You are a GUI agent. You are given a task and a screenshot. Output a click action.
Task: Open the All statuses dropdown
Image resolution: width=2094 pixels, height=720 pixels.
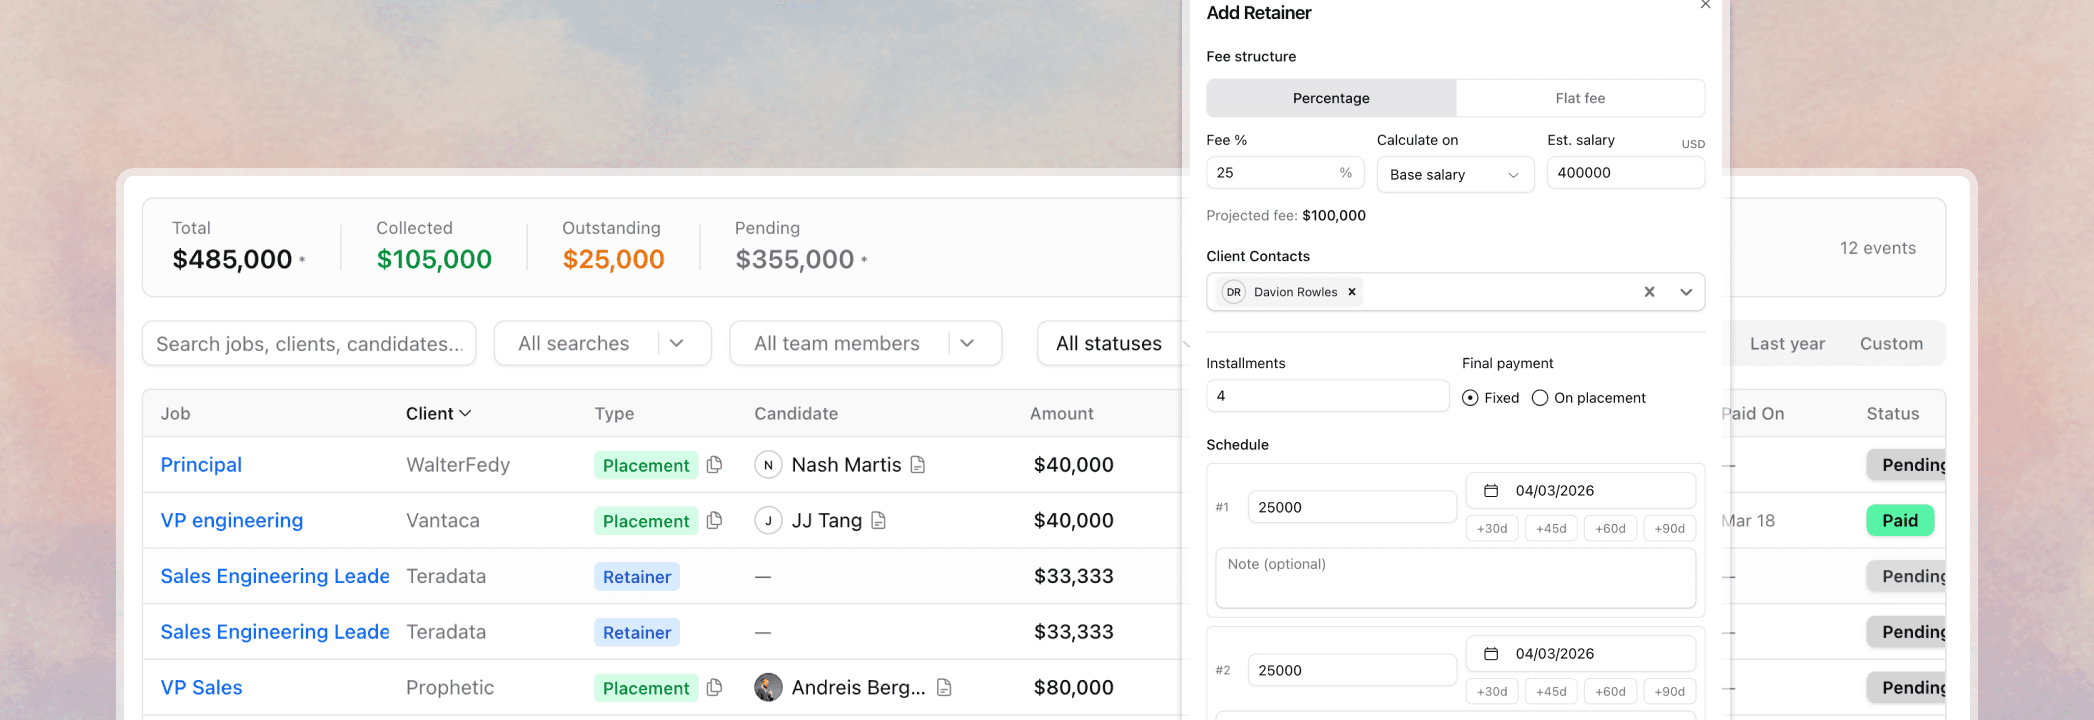point(1110,343)
